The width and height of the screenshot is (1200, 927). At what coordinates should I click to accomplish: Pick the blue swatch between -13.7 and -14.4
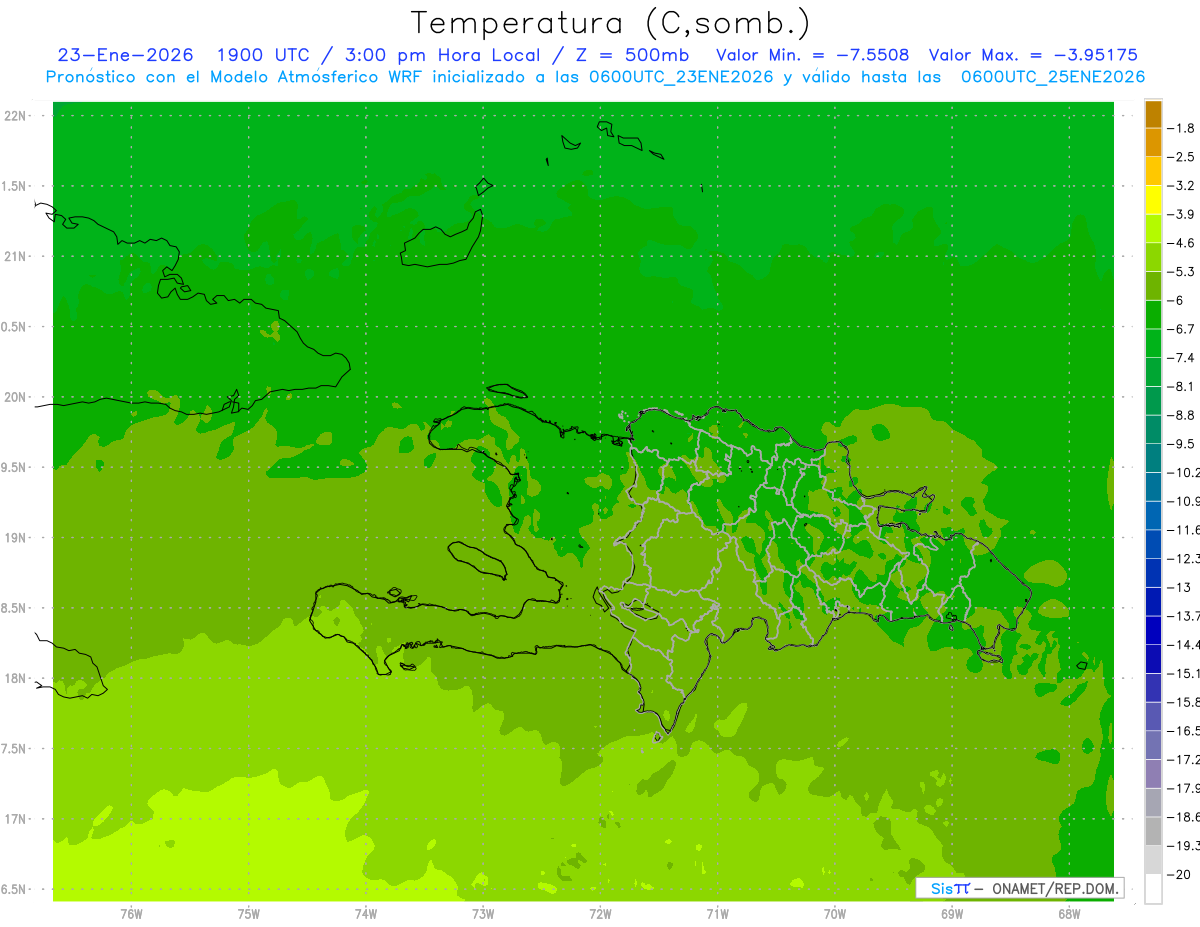tap(1153, 630)
